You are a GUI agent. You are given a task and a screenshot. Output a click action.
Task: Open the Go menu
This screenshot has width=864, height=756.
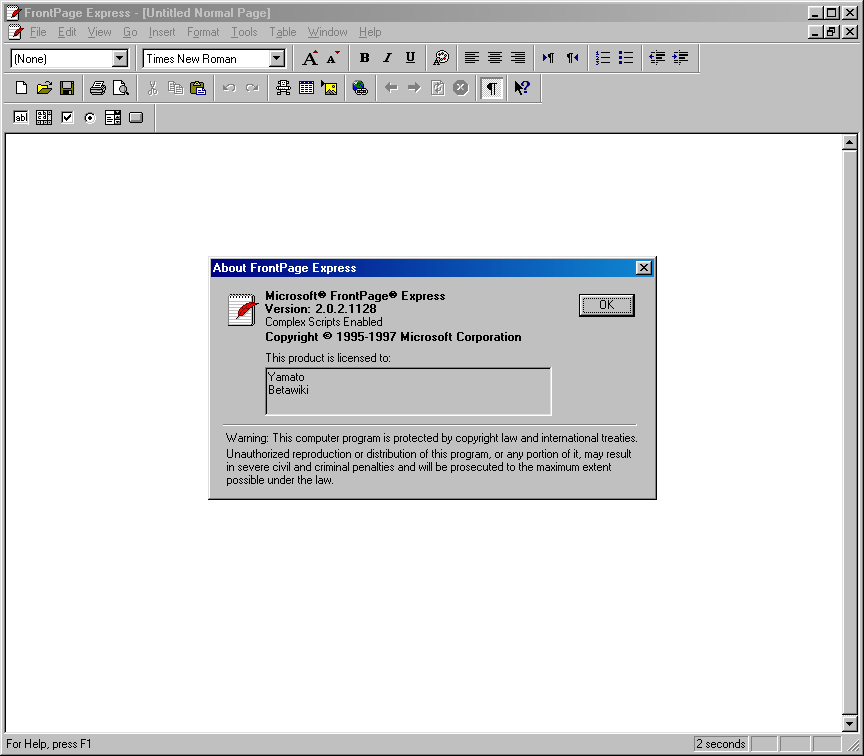coord(130,32)
